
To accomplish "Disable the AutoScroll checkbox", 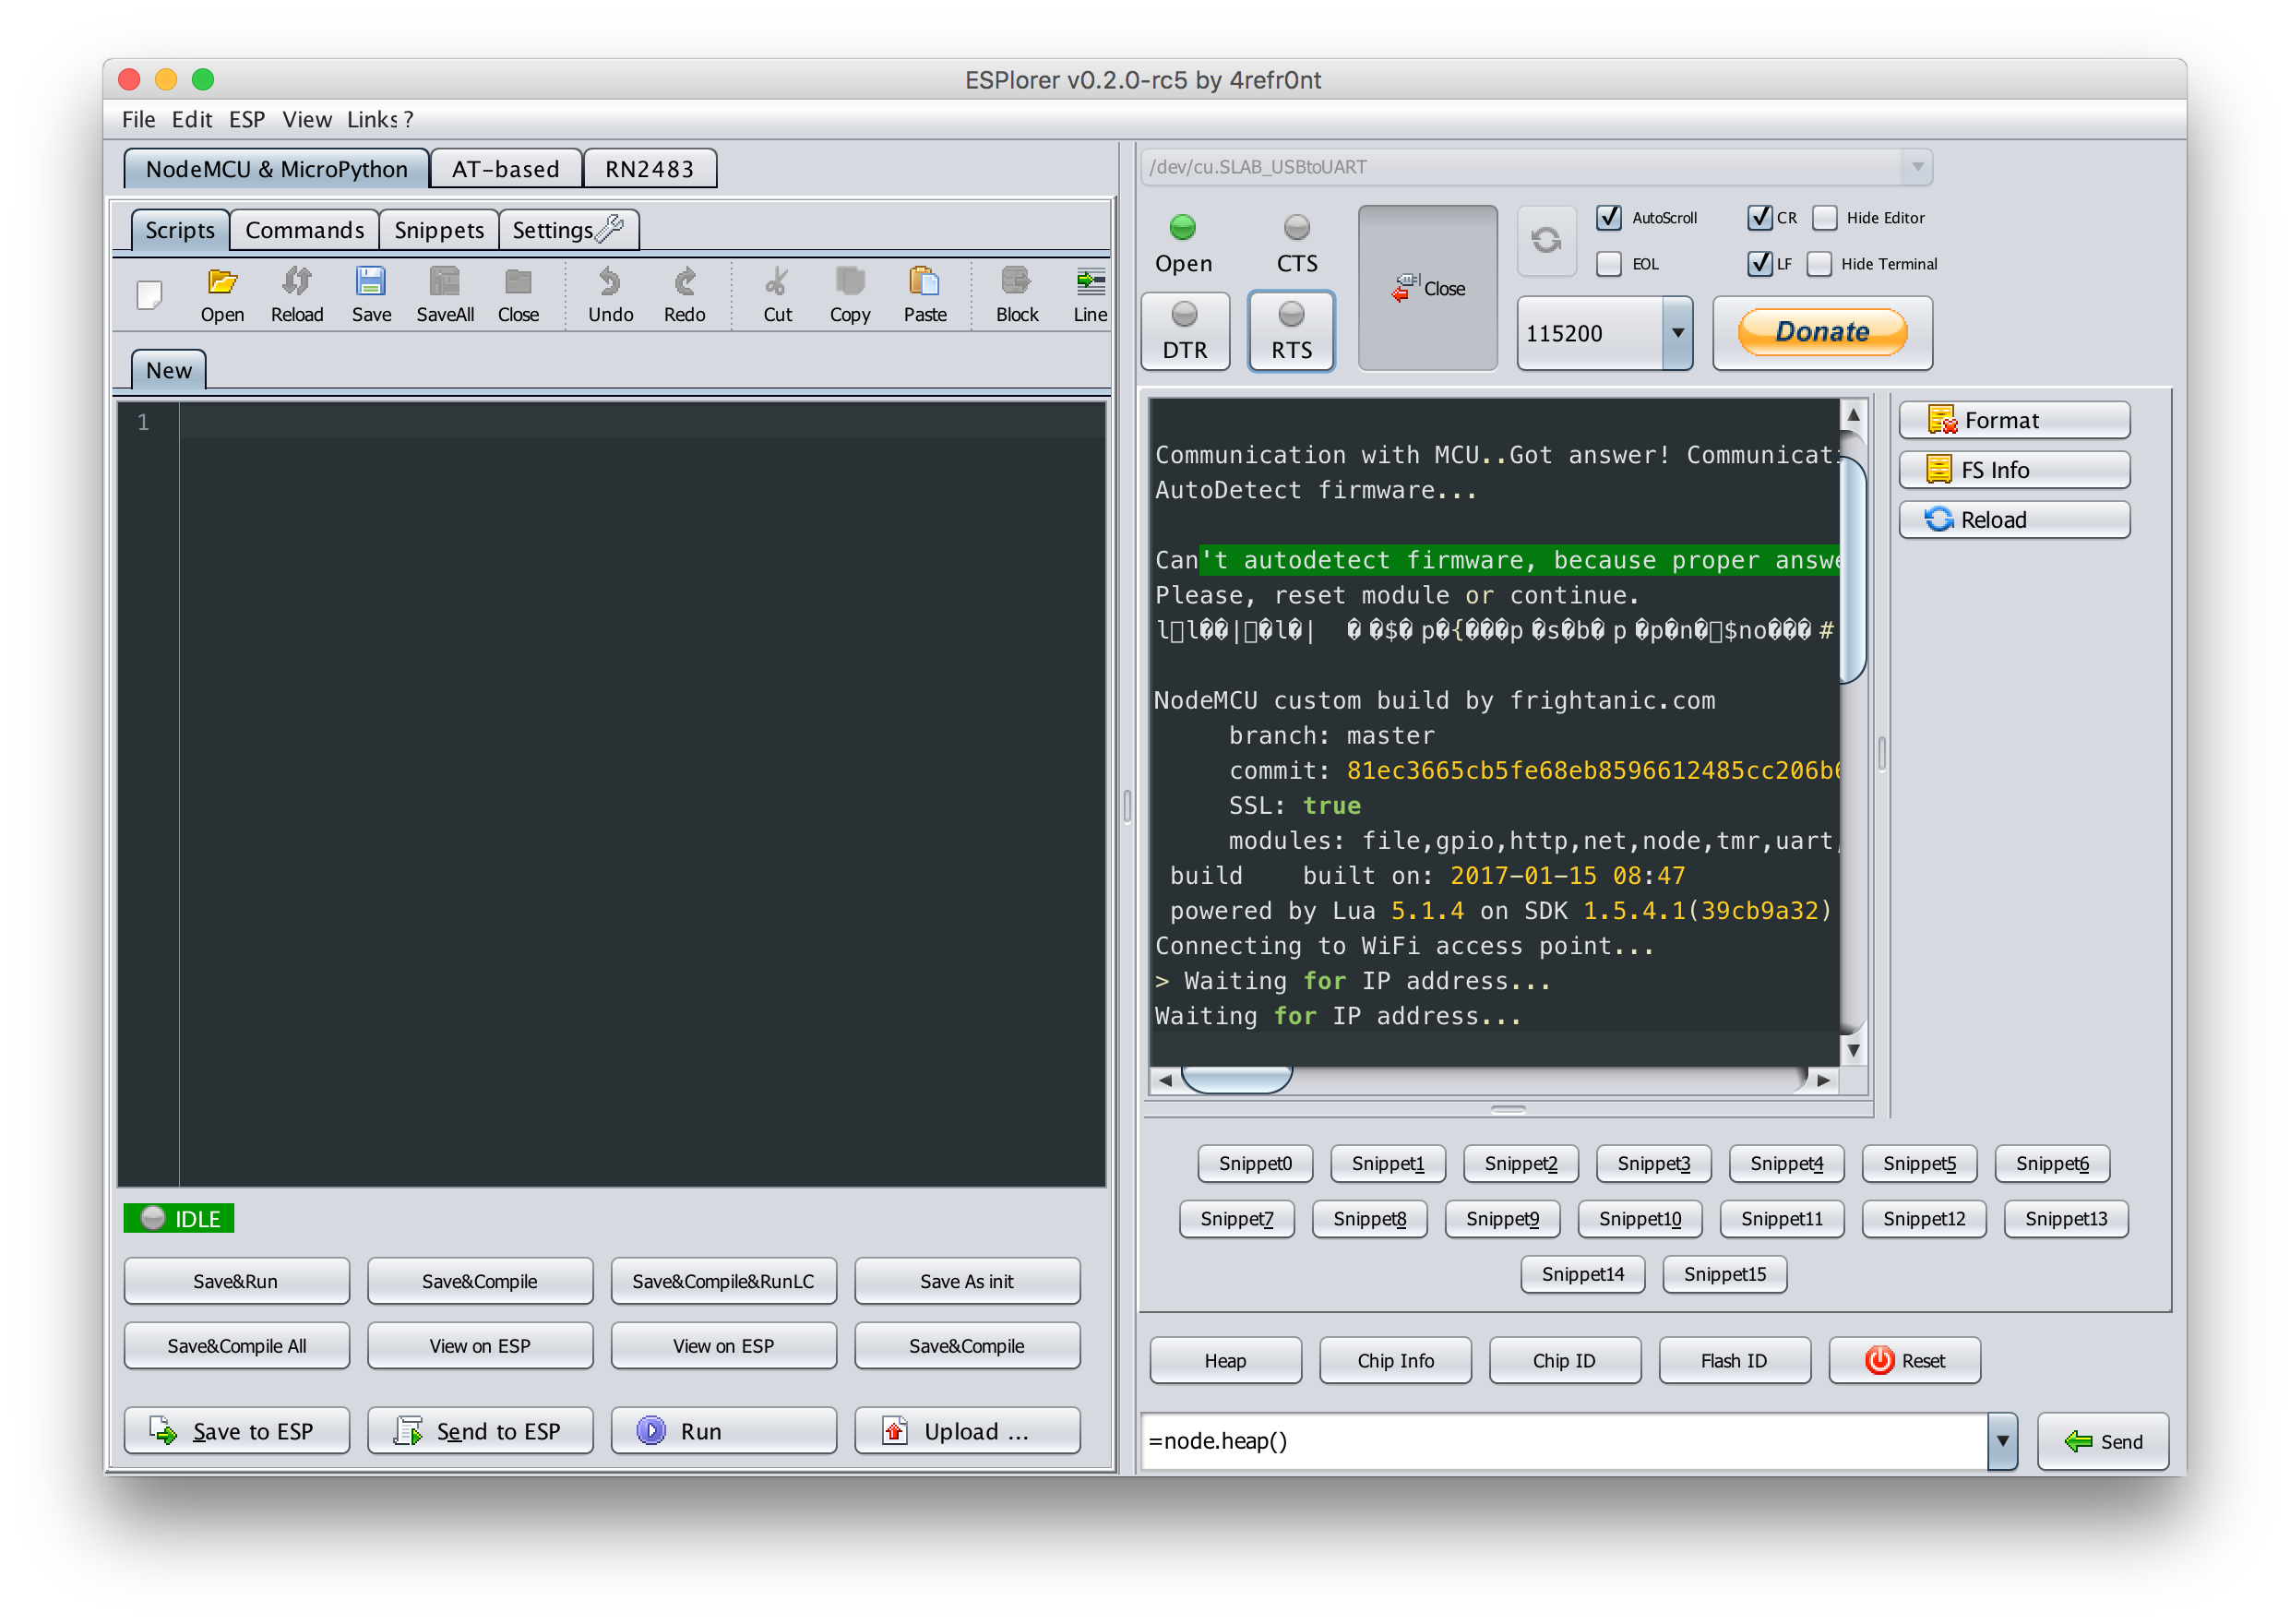I will tap(1608, 218).
